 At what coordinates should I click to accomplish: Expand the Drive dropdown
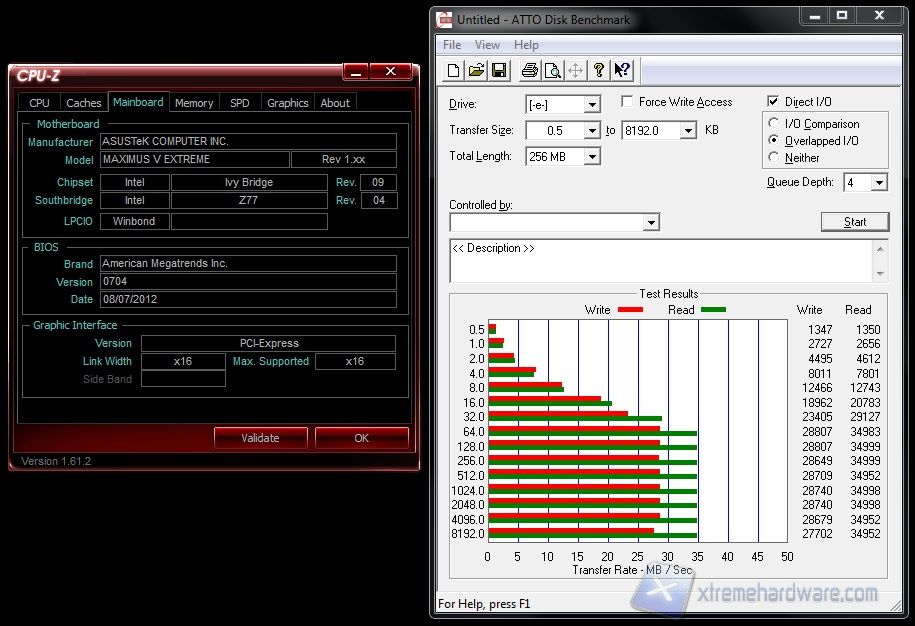point(592,105)
